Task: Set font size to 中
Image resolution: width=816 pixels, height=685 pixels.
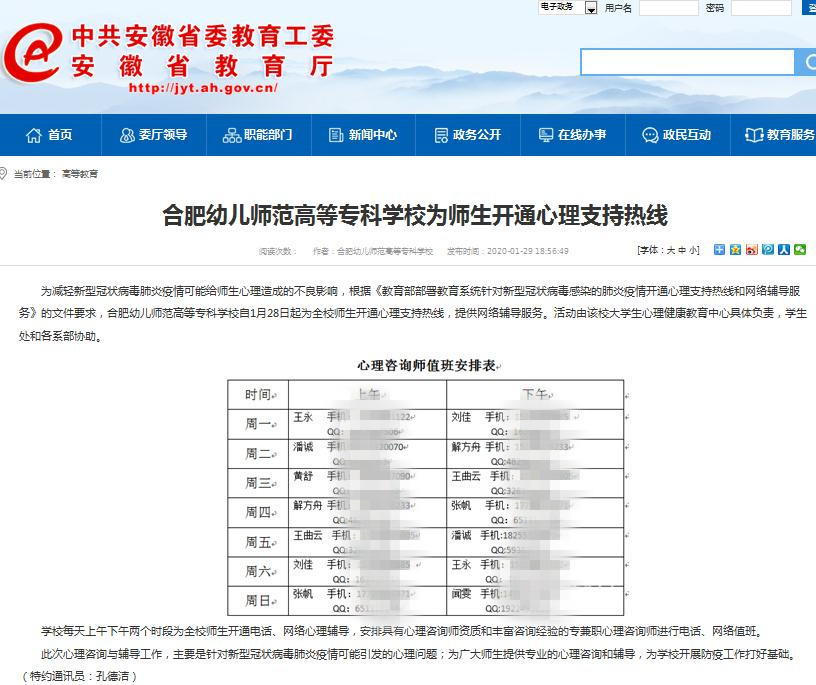Action: click(x=682, y=250)
